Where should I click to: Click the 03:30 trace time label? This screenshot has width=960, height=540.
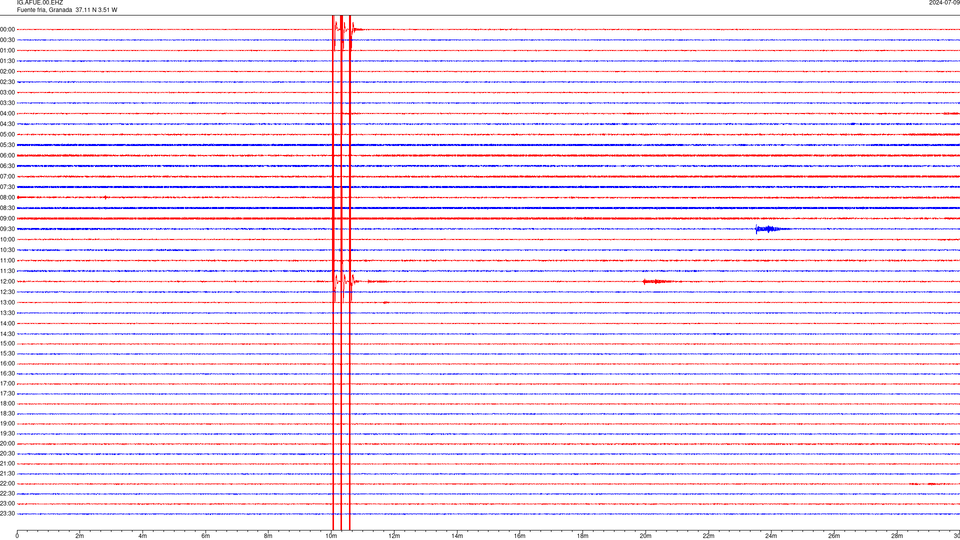point(7,103)
